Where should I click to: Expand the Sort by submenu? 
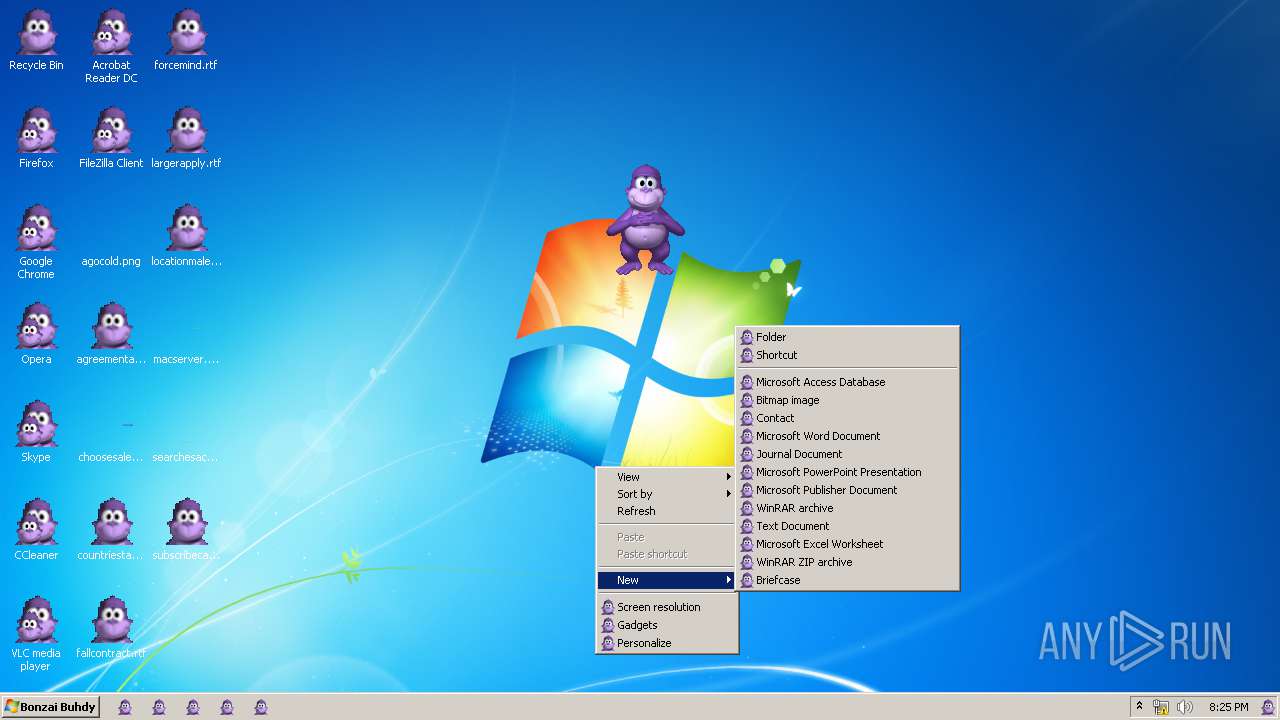[667, 494]
